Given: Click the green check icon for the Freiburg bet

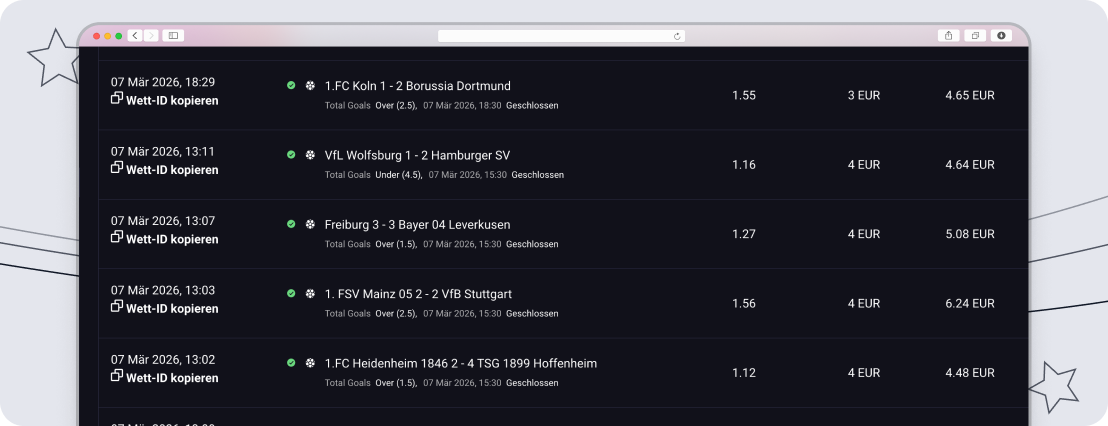Looking at the screenshot, I should (x=291, y=224).
